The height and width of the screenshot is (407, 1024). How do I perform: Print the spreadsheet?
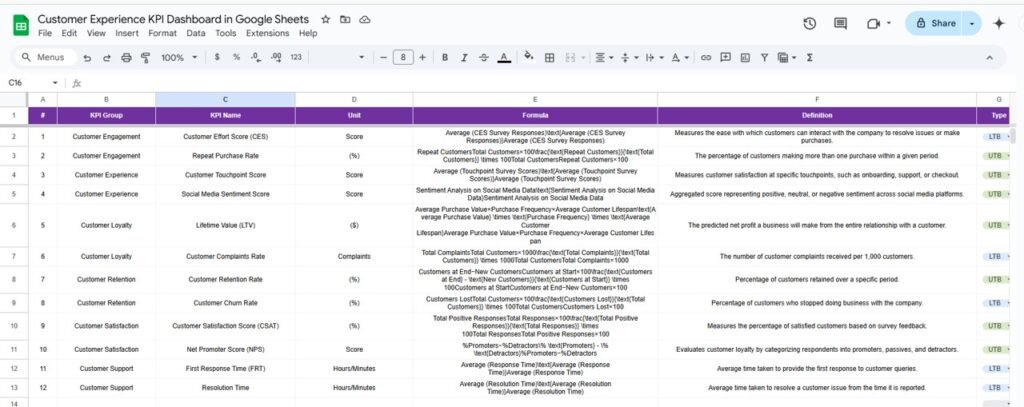pyautogui.click(x=126, y=57)
